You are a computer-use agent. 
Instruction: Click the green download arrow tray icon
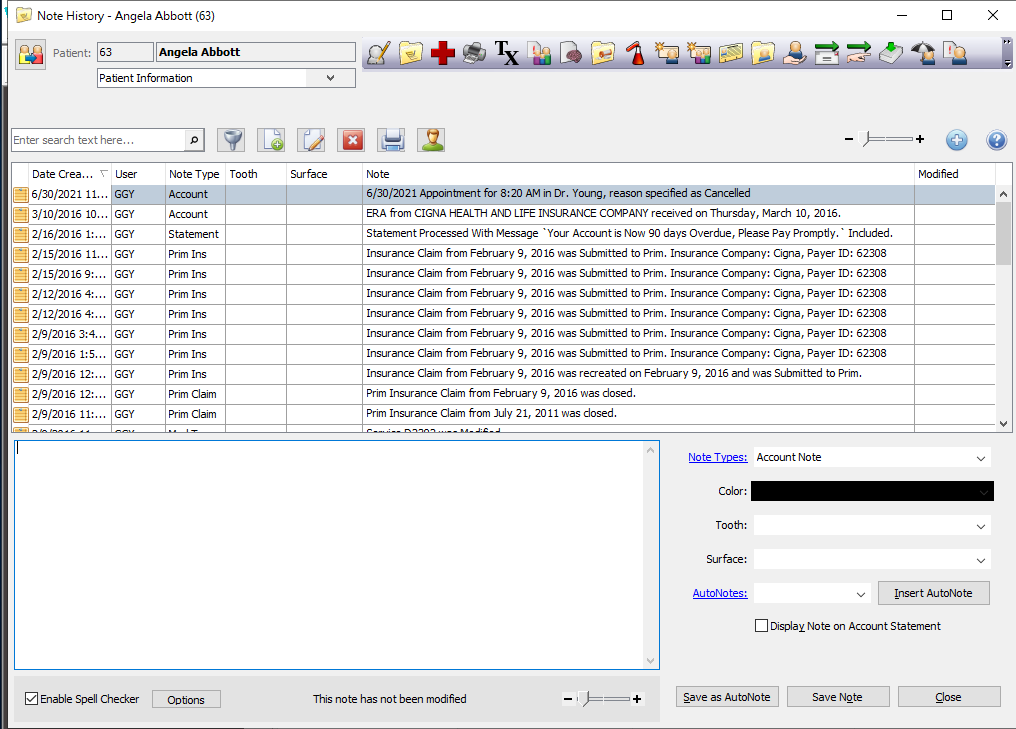(x=891, y=53)
